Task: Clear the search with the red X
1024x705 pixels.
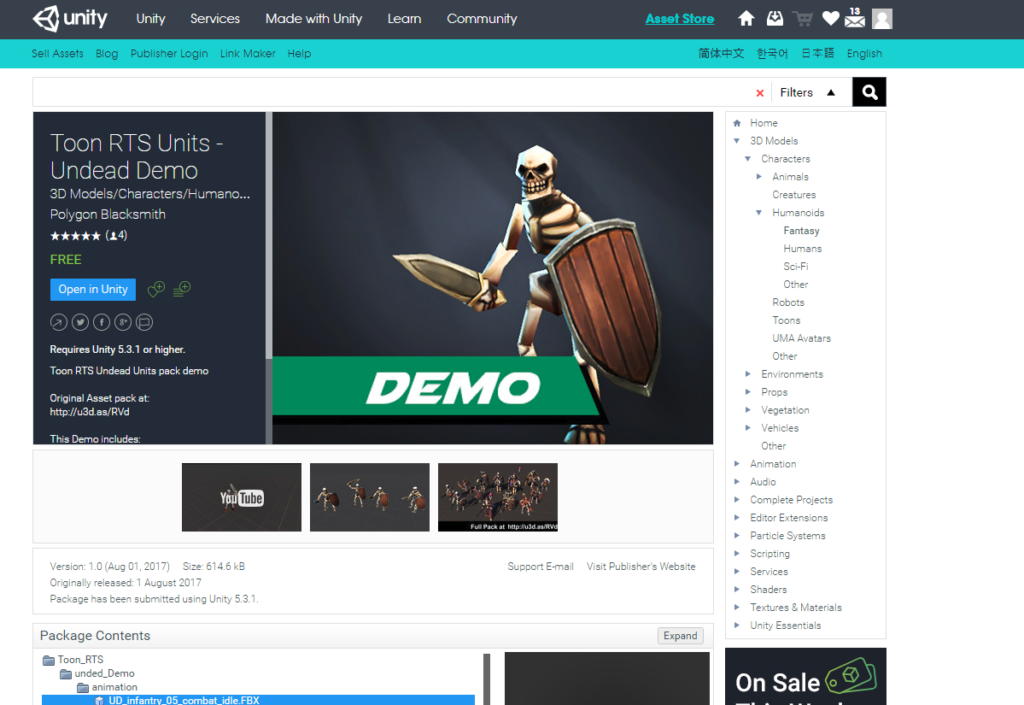Action: click(760, 93)
